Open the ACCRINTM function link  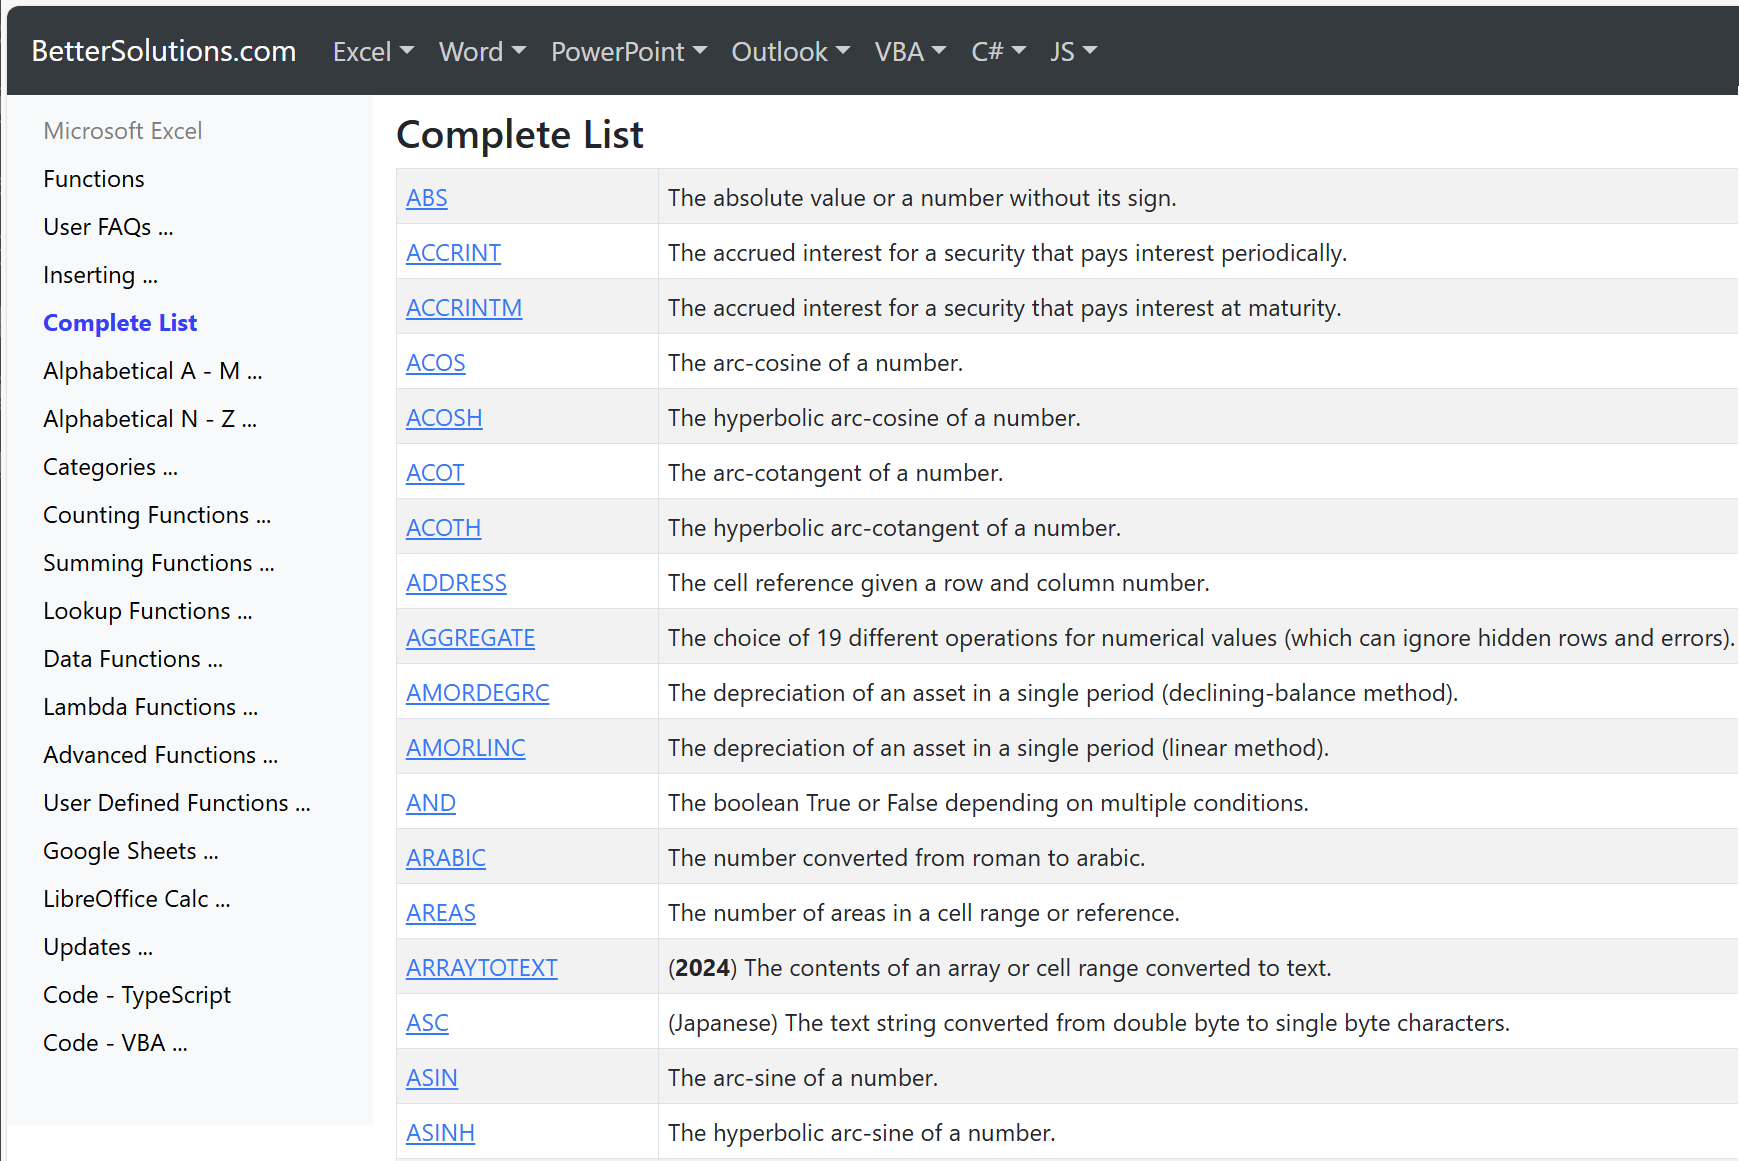pos(464,308)
